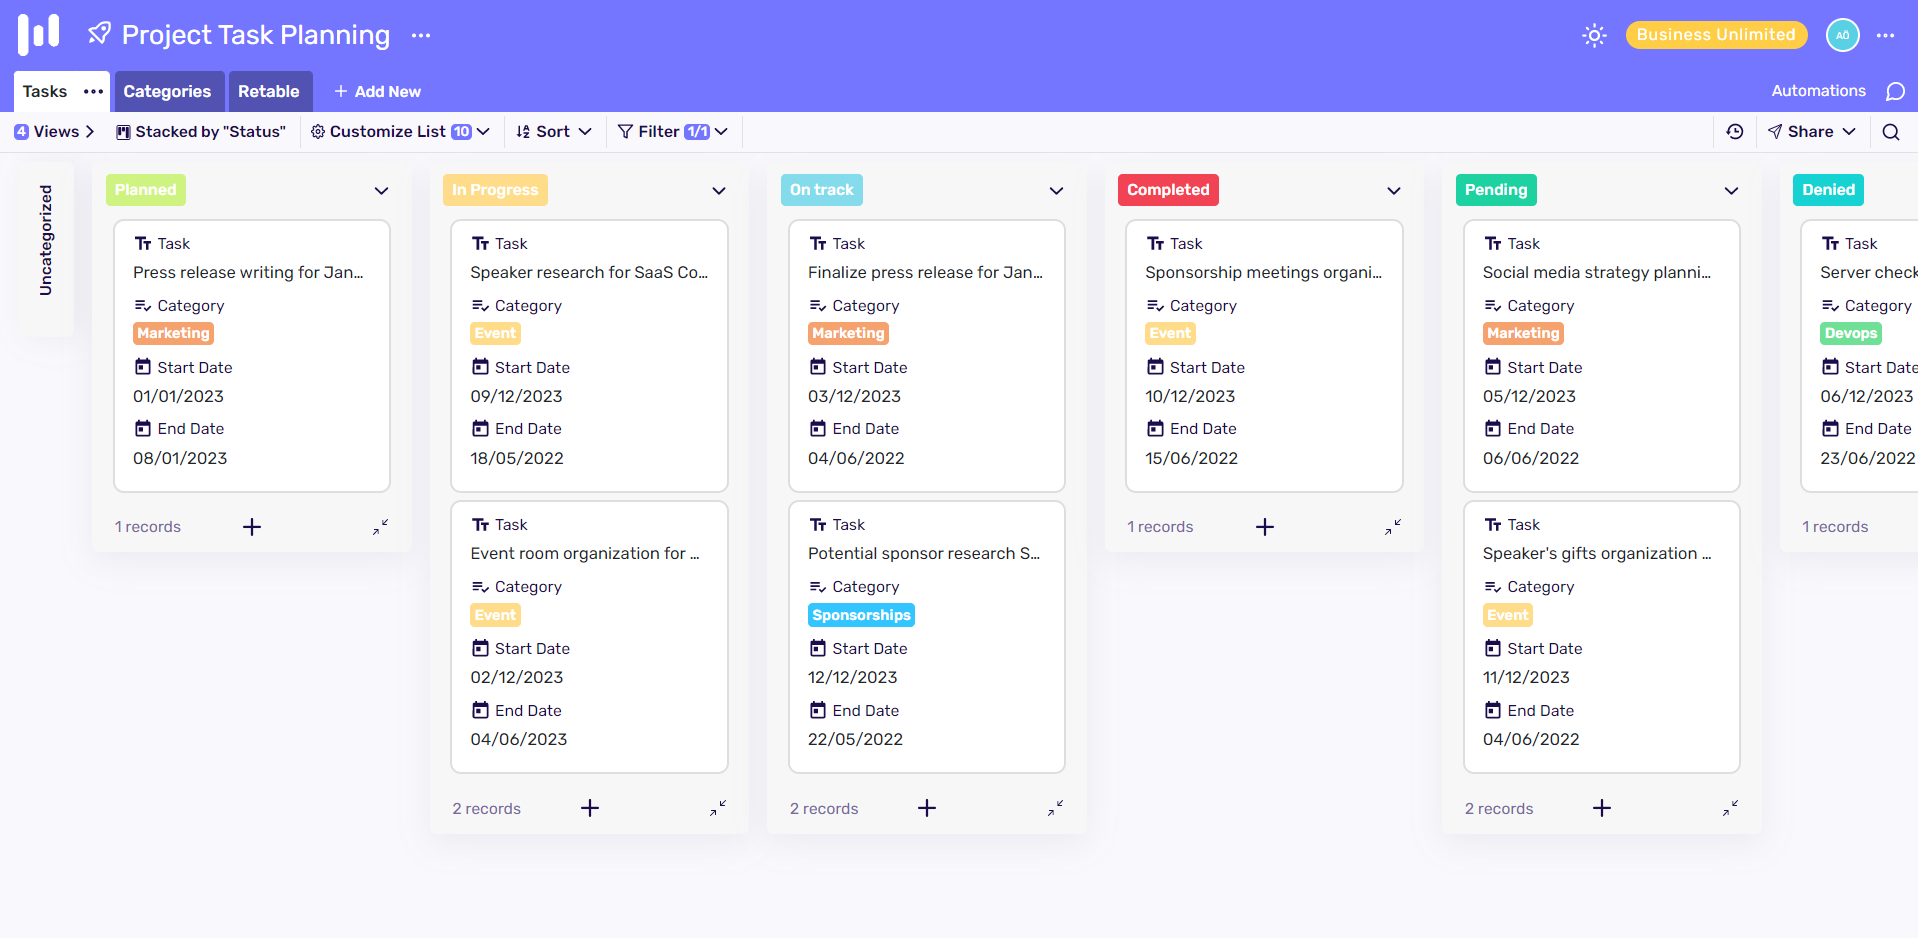
Task: Open the comments chat bubble icon
Action: [1895, 92]
